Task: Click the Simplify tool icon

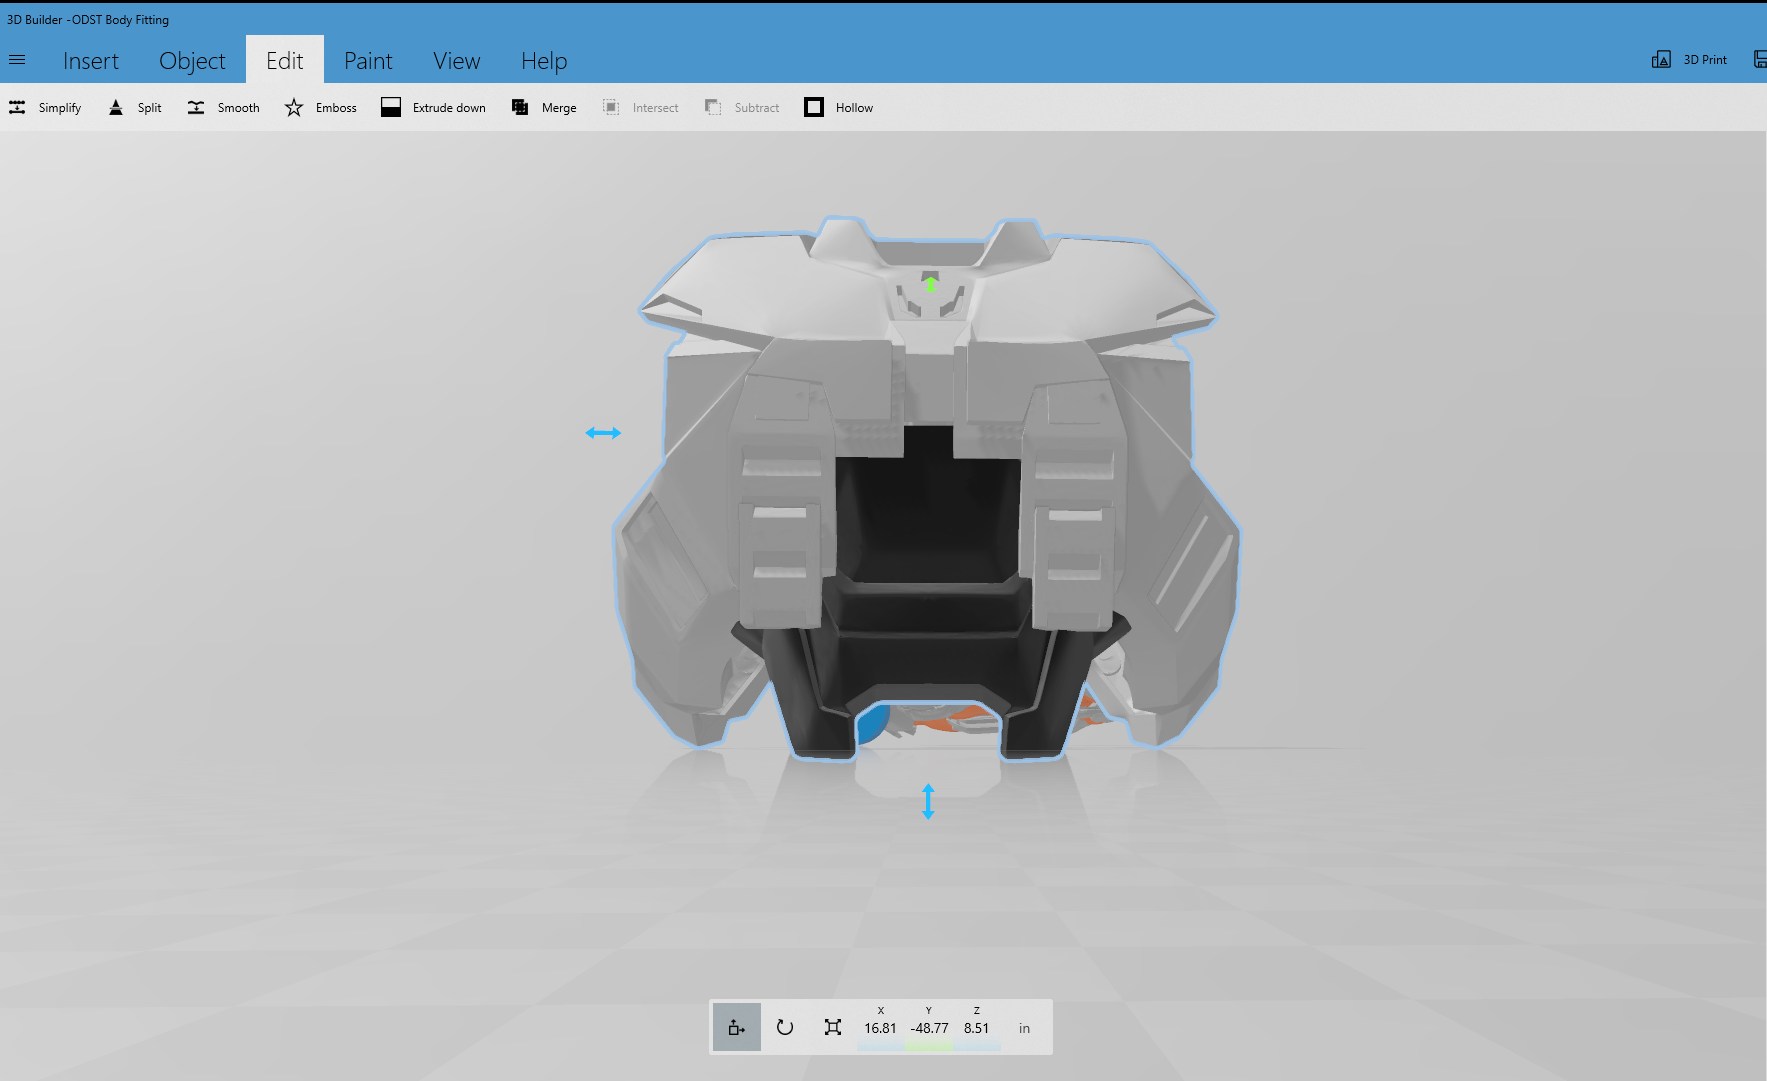Action: (x=17, y=107)
